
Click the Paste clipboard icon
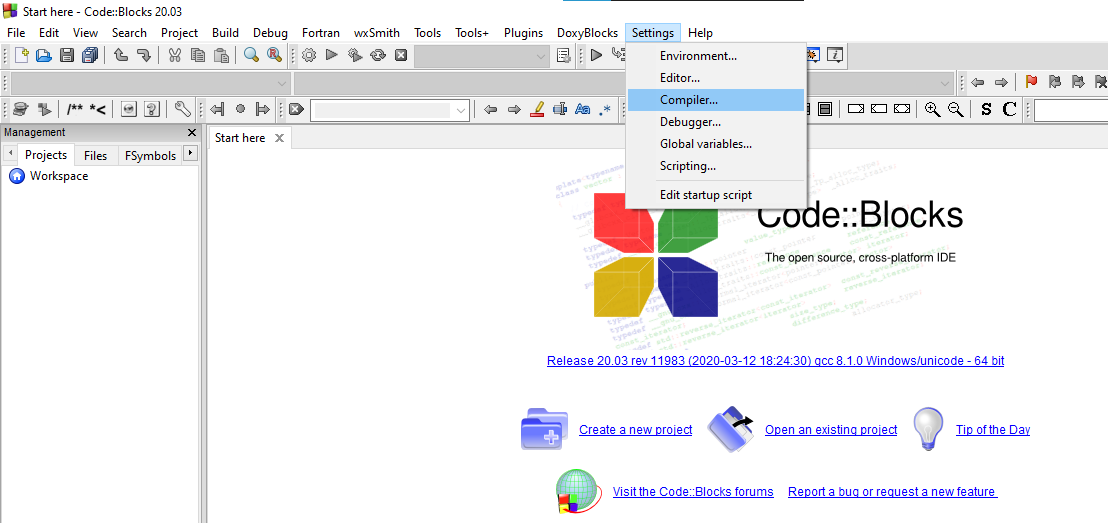click(x=221, y=55)
